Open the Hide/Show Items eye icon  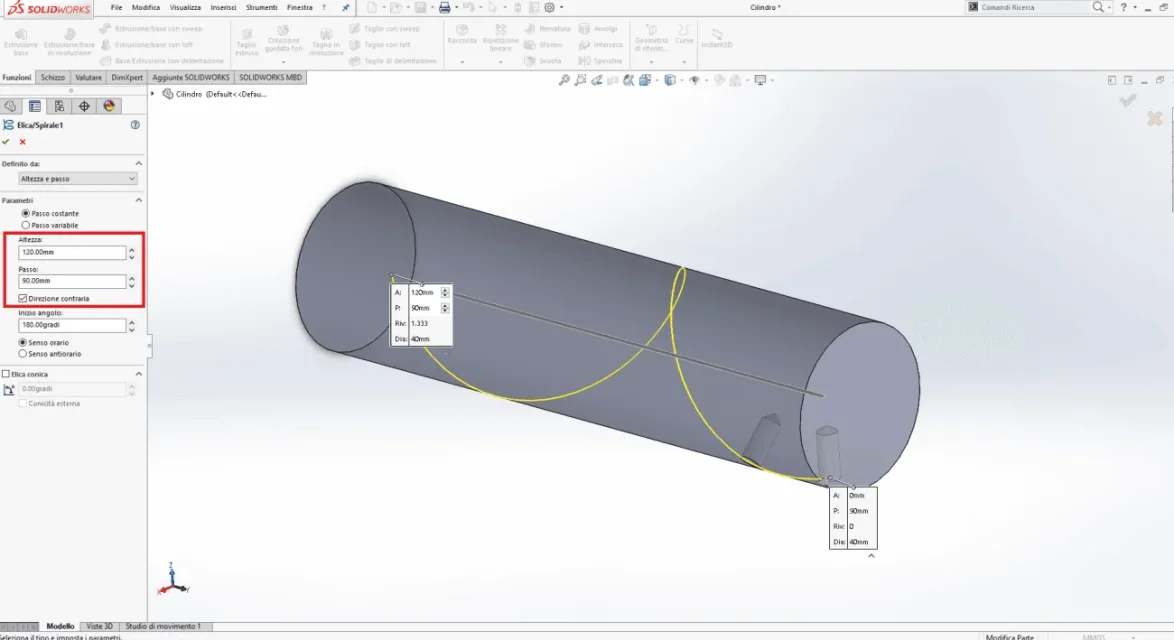(695, 80)
